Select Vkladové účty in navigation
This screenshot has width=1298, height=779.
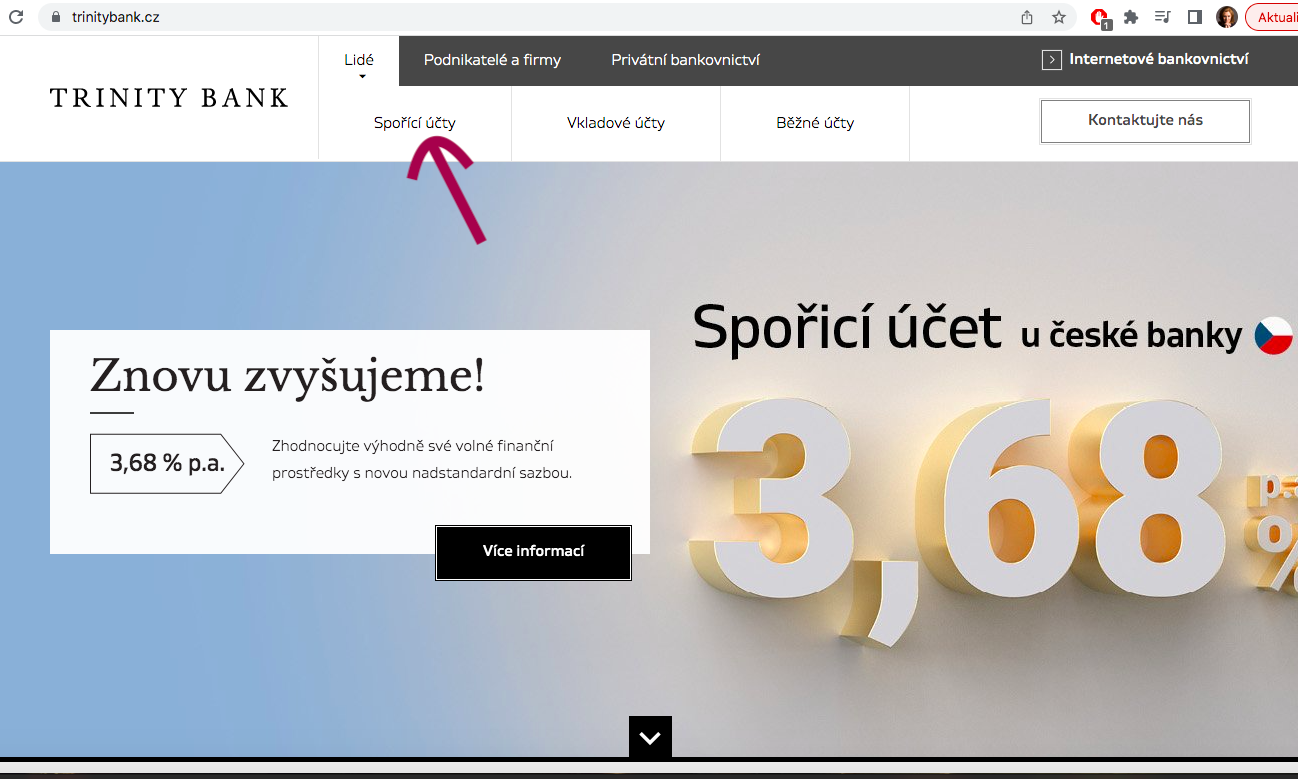(615, 123)
